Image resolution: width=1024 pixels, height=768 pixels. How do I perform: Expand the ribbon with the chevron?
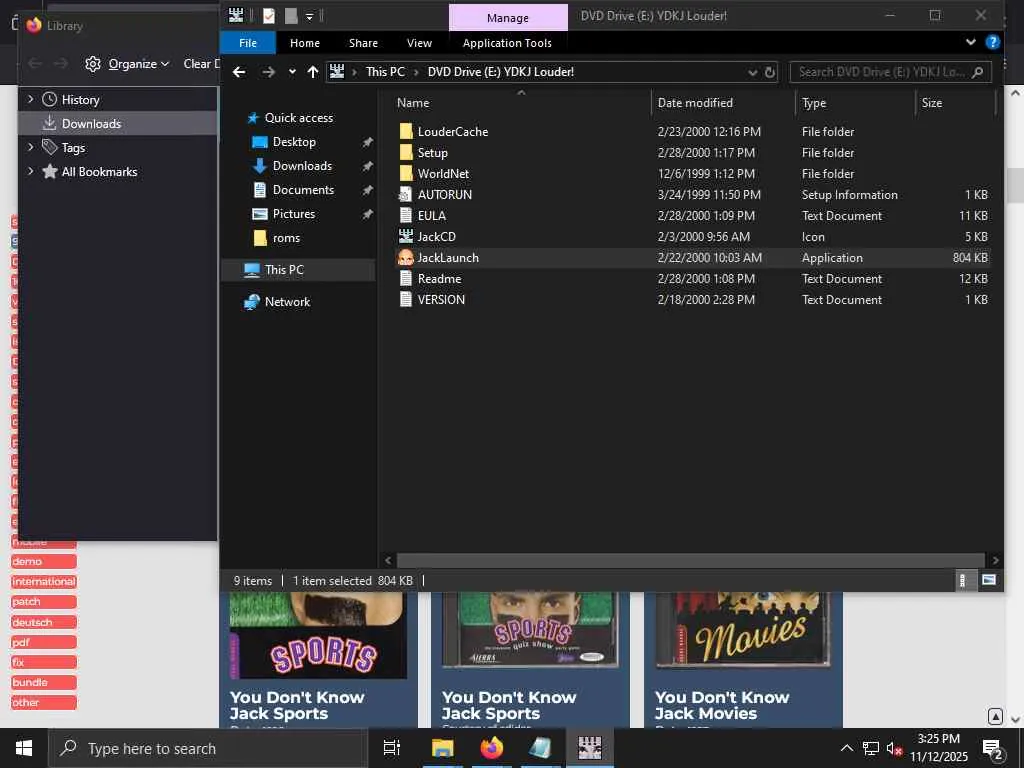point(970,43)
